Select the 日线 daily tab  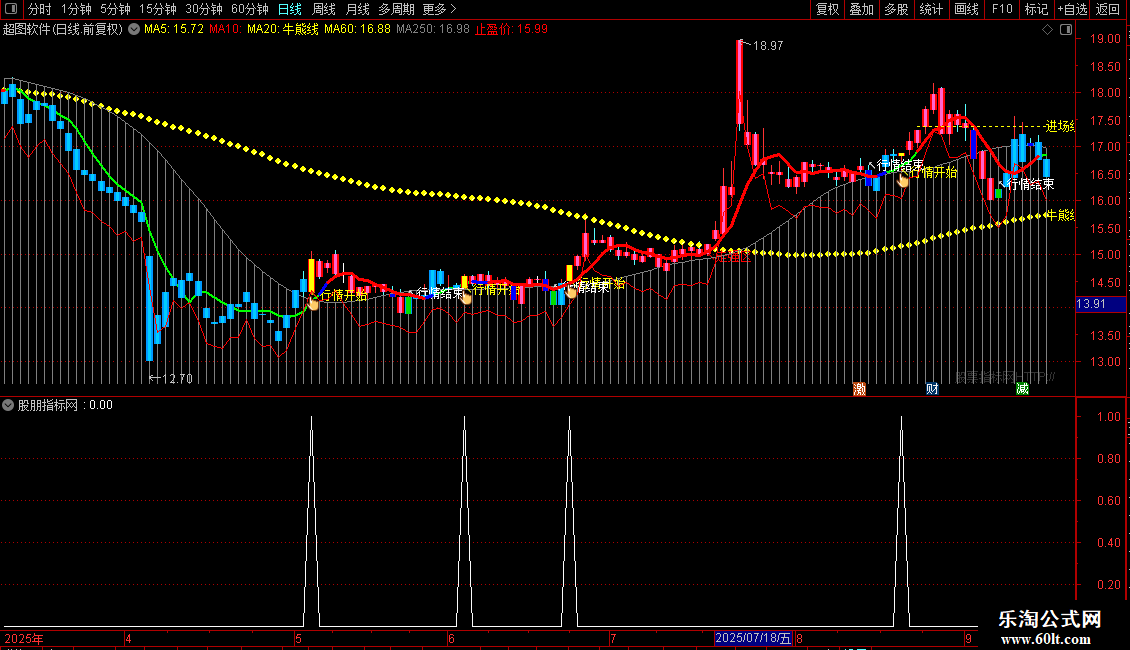pos(290,9)
